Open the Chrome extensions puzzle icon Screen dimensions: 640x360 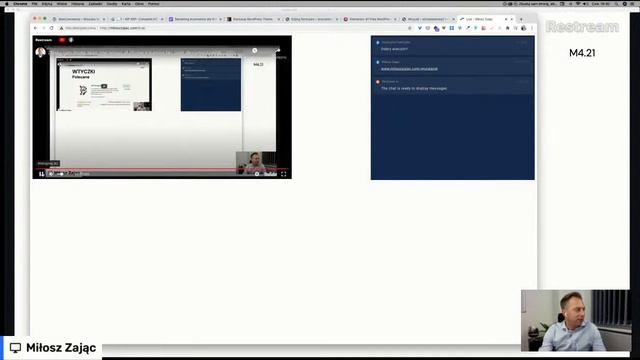pyautogui.click(x=507, y=28)
